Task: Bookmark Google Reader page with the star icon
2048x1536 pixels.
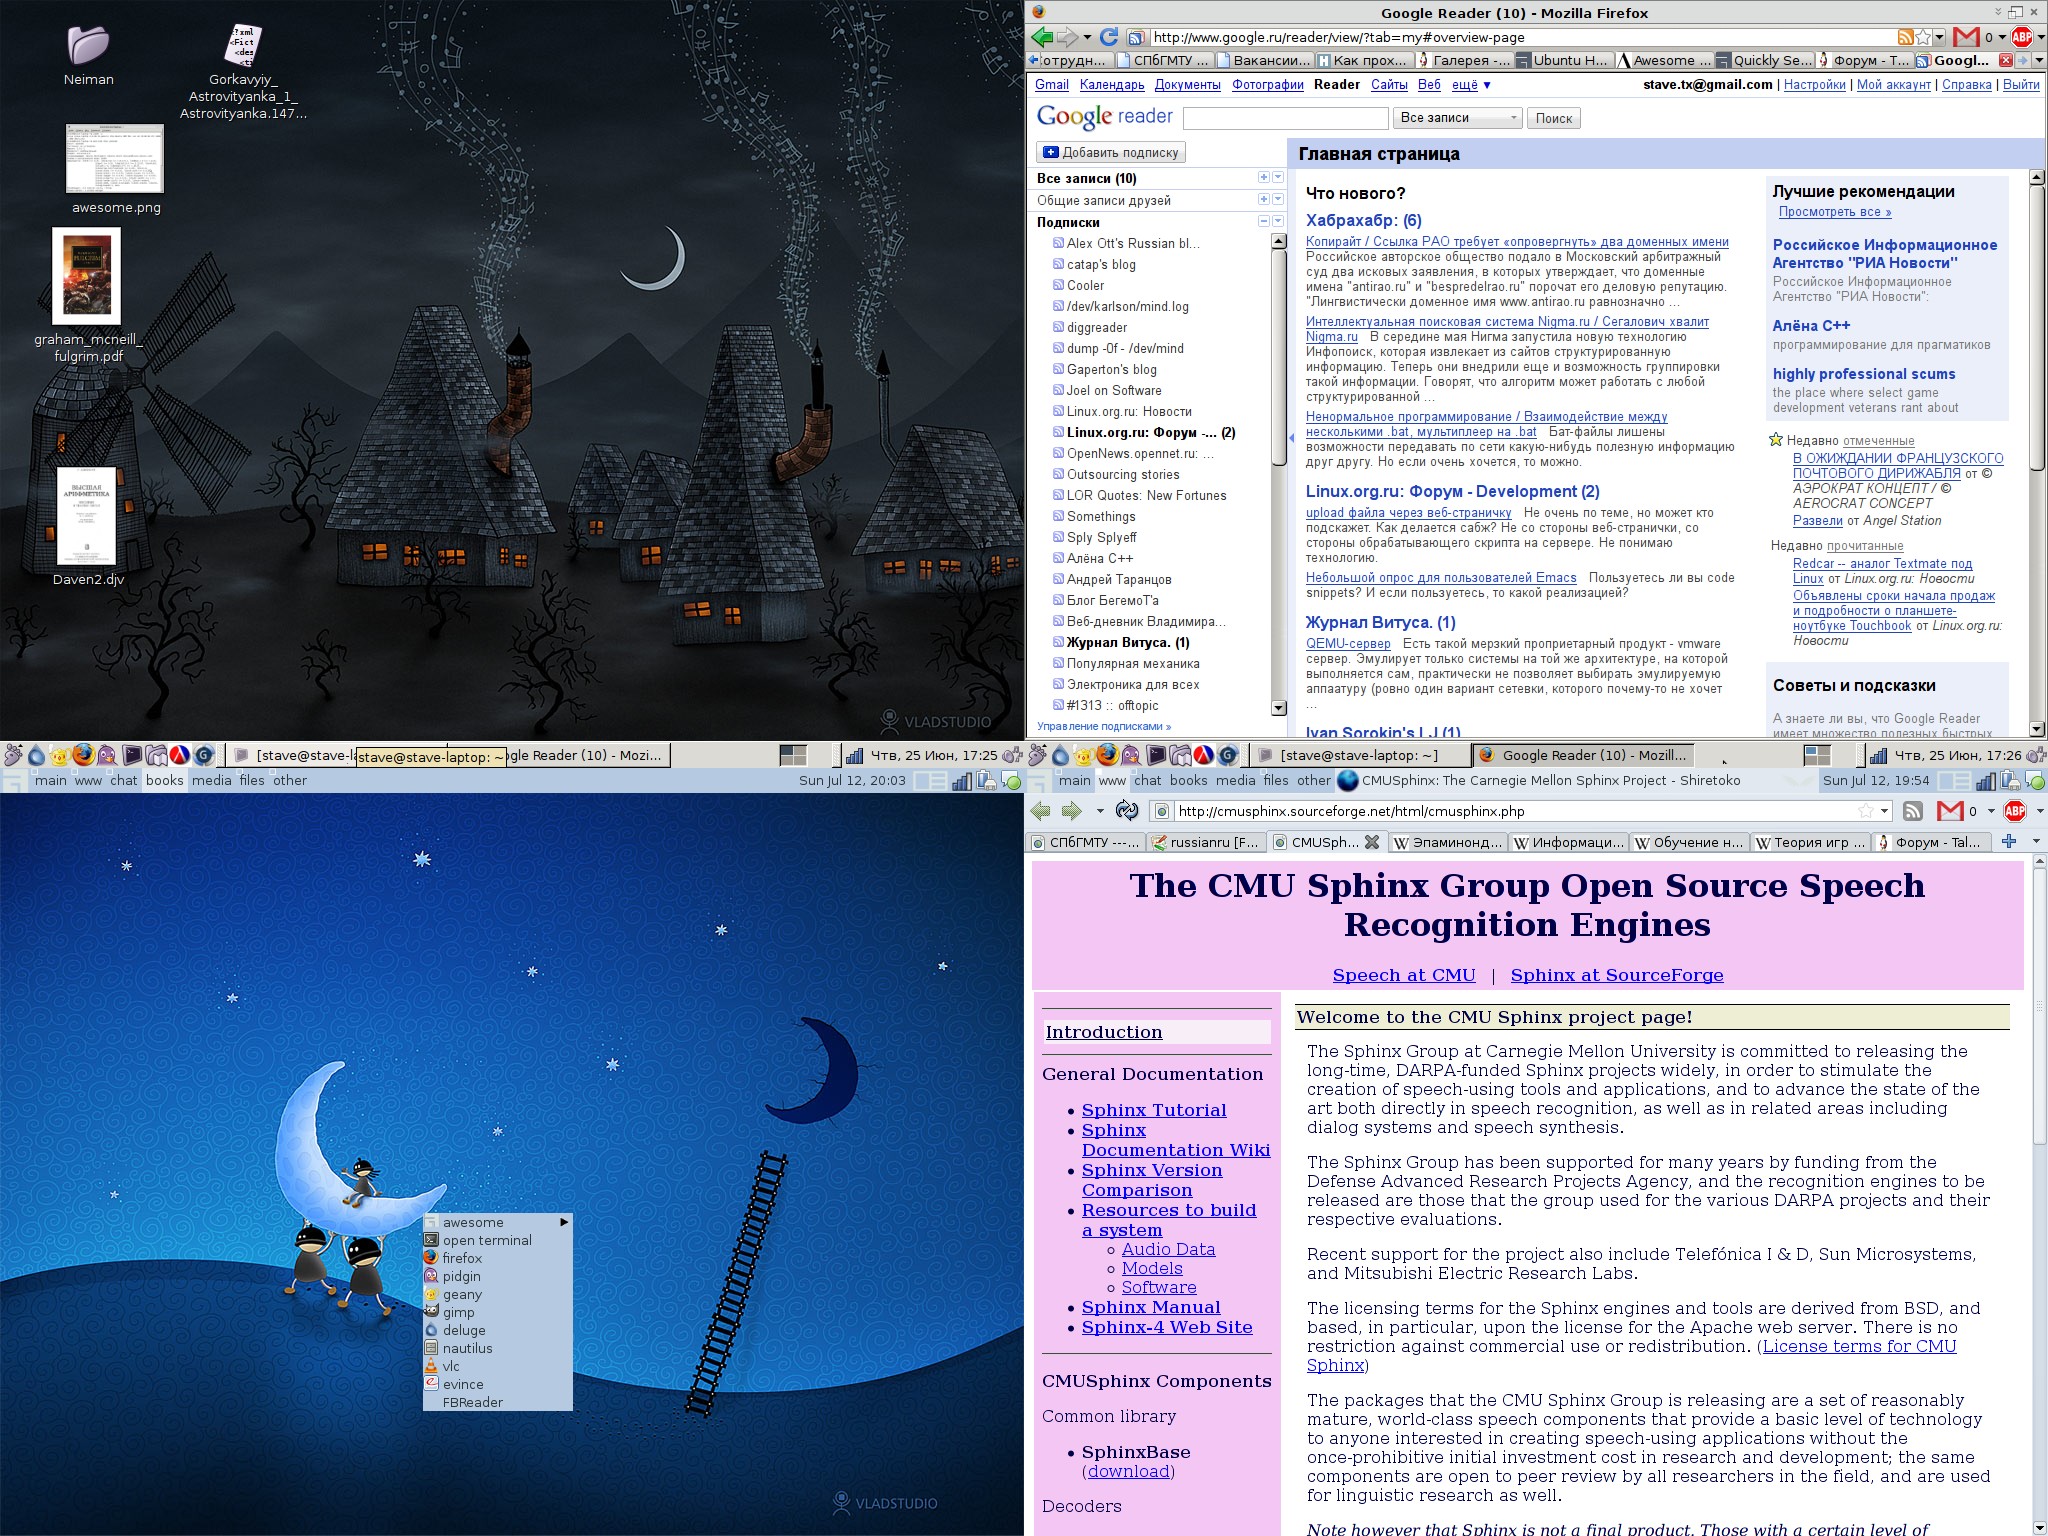Action: tap(1923, 37)
